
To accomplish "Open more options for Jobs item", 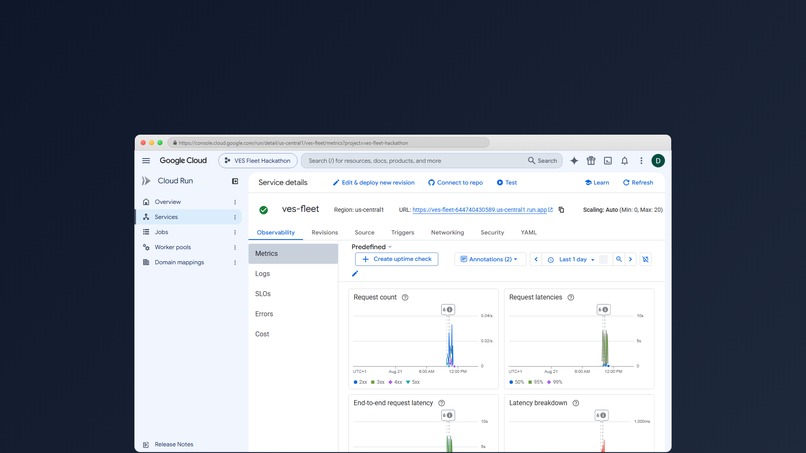I will (235, 232).
